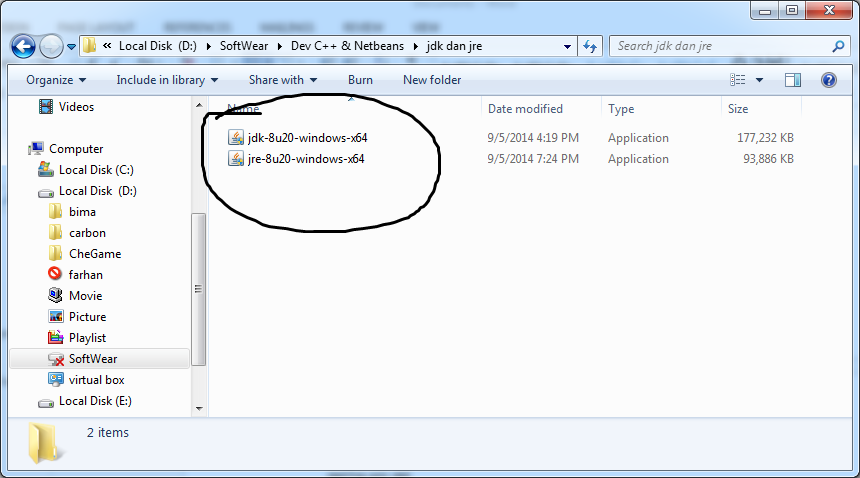Expand arrow after SoftWear breadcrumb

280,47
